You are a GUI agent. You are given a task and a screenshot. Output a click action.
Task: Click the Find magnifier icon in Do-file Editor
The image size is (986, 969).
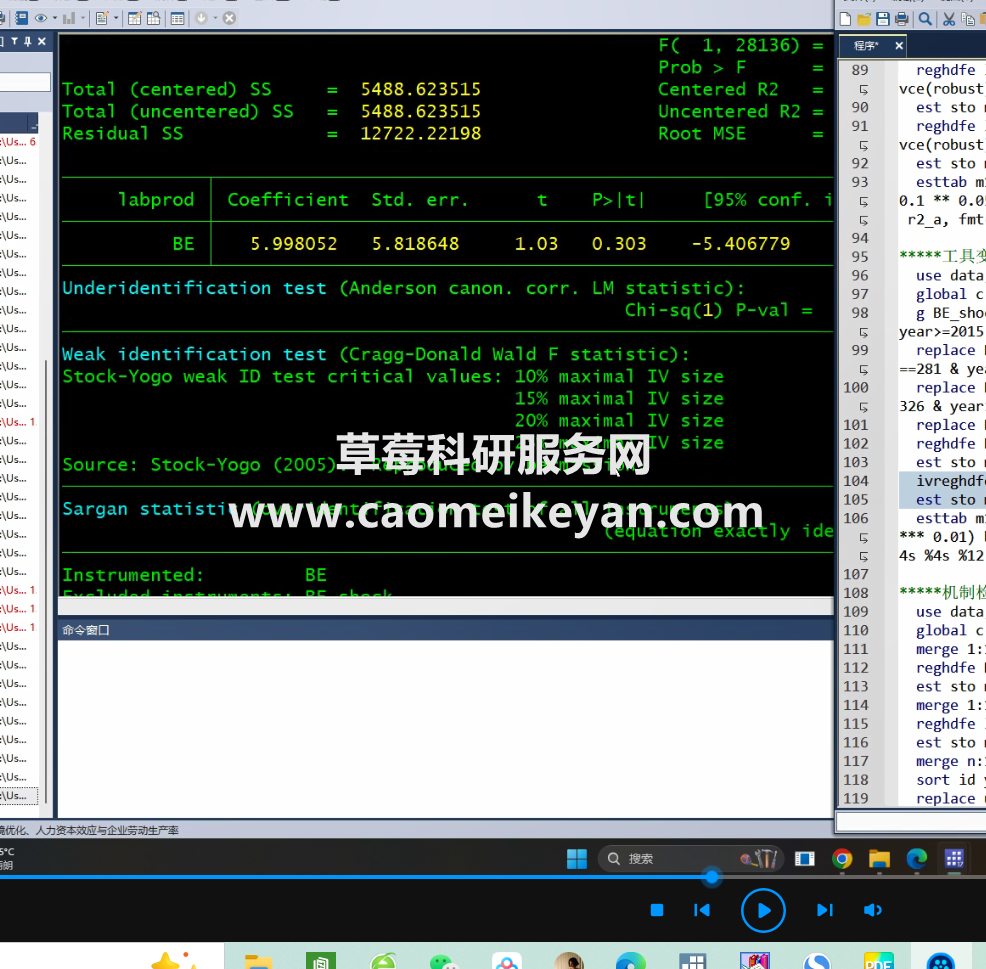pos(925,19)
